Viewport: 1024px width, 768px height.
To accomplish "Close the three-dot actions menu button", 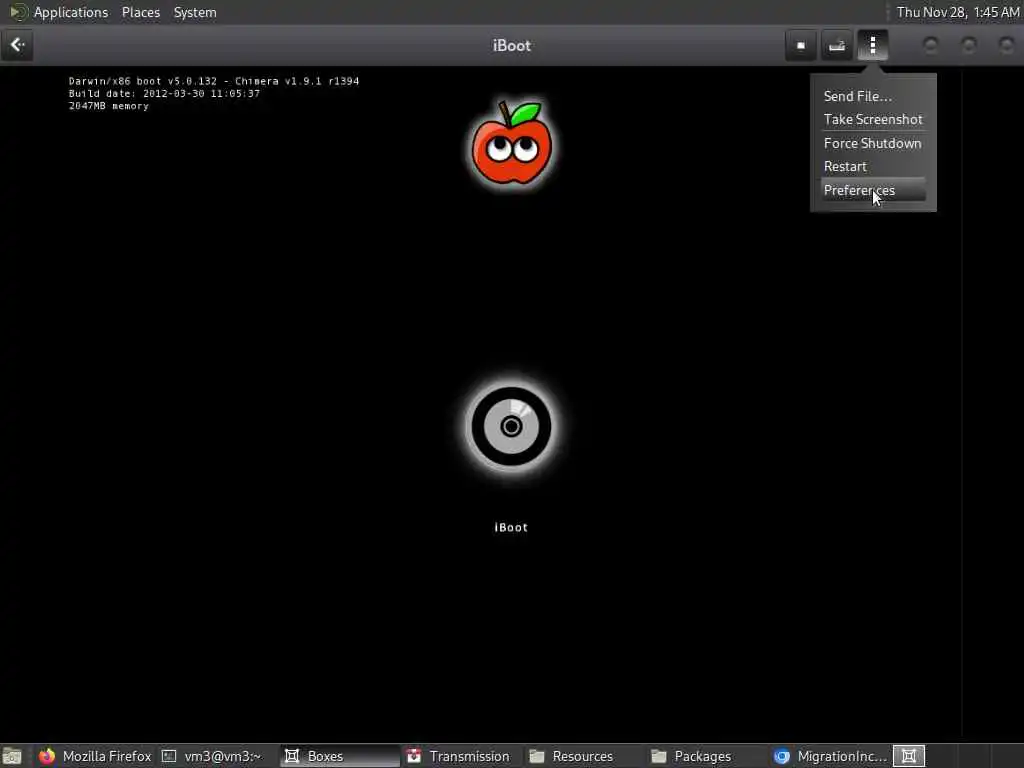I will tap(872, 45).
